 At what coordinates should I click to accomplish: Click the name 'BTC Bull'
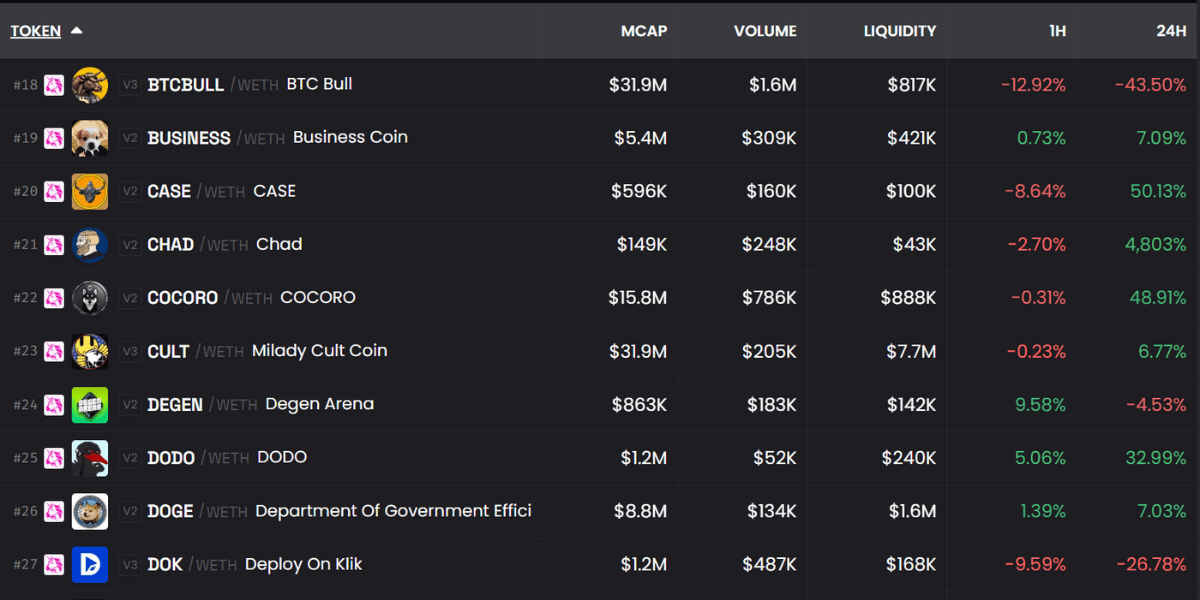coord(319,84)
